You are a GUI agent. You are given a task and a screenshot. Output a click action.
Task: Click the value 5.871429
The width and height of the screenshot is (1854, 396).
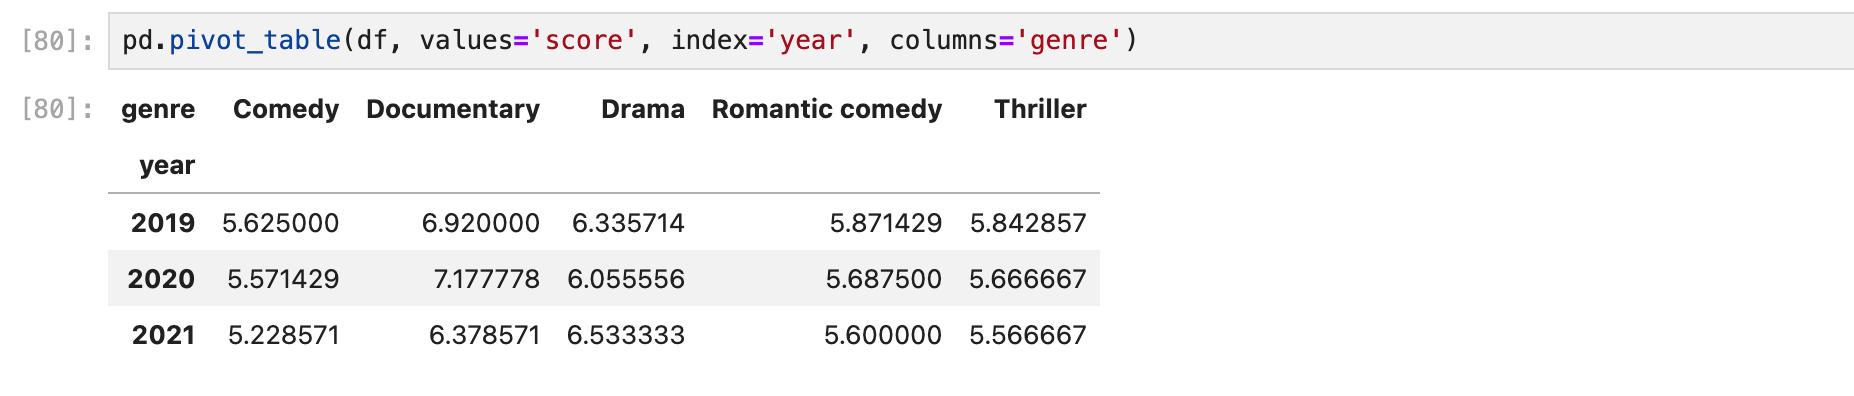click(x=886, y=222)
